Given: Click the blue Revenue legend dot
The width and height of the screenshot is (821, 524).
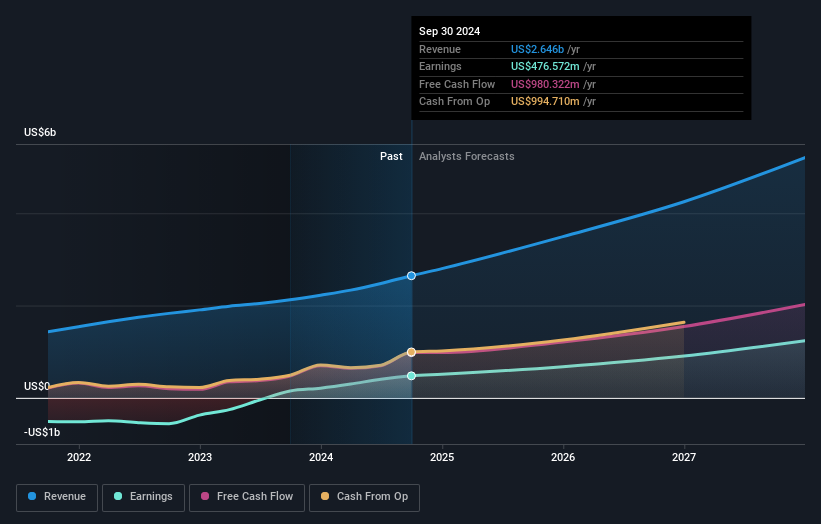Looking at the screenshot, I should [x=32, y=496].
